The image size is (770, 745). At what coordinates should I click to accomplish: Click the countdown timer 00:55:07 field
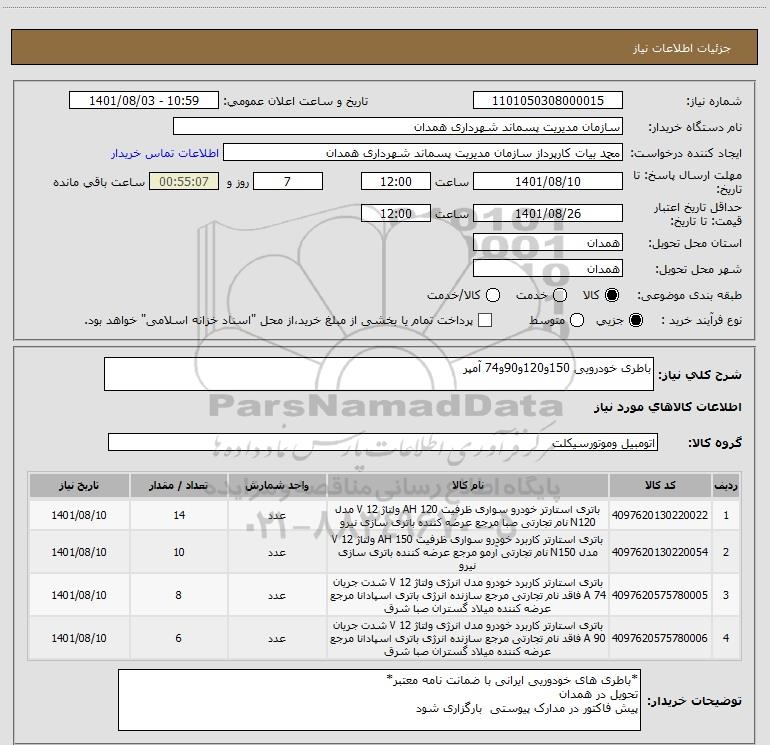pos(184,181)
